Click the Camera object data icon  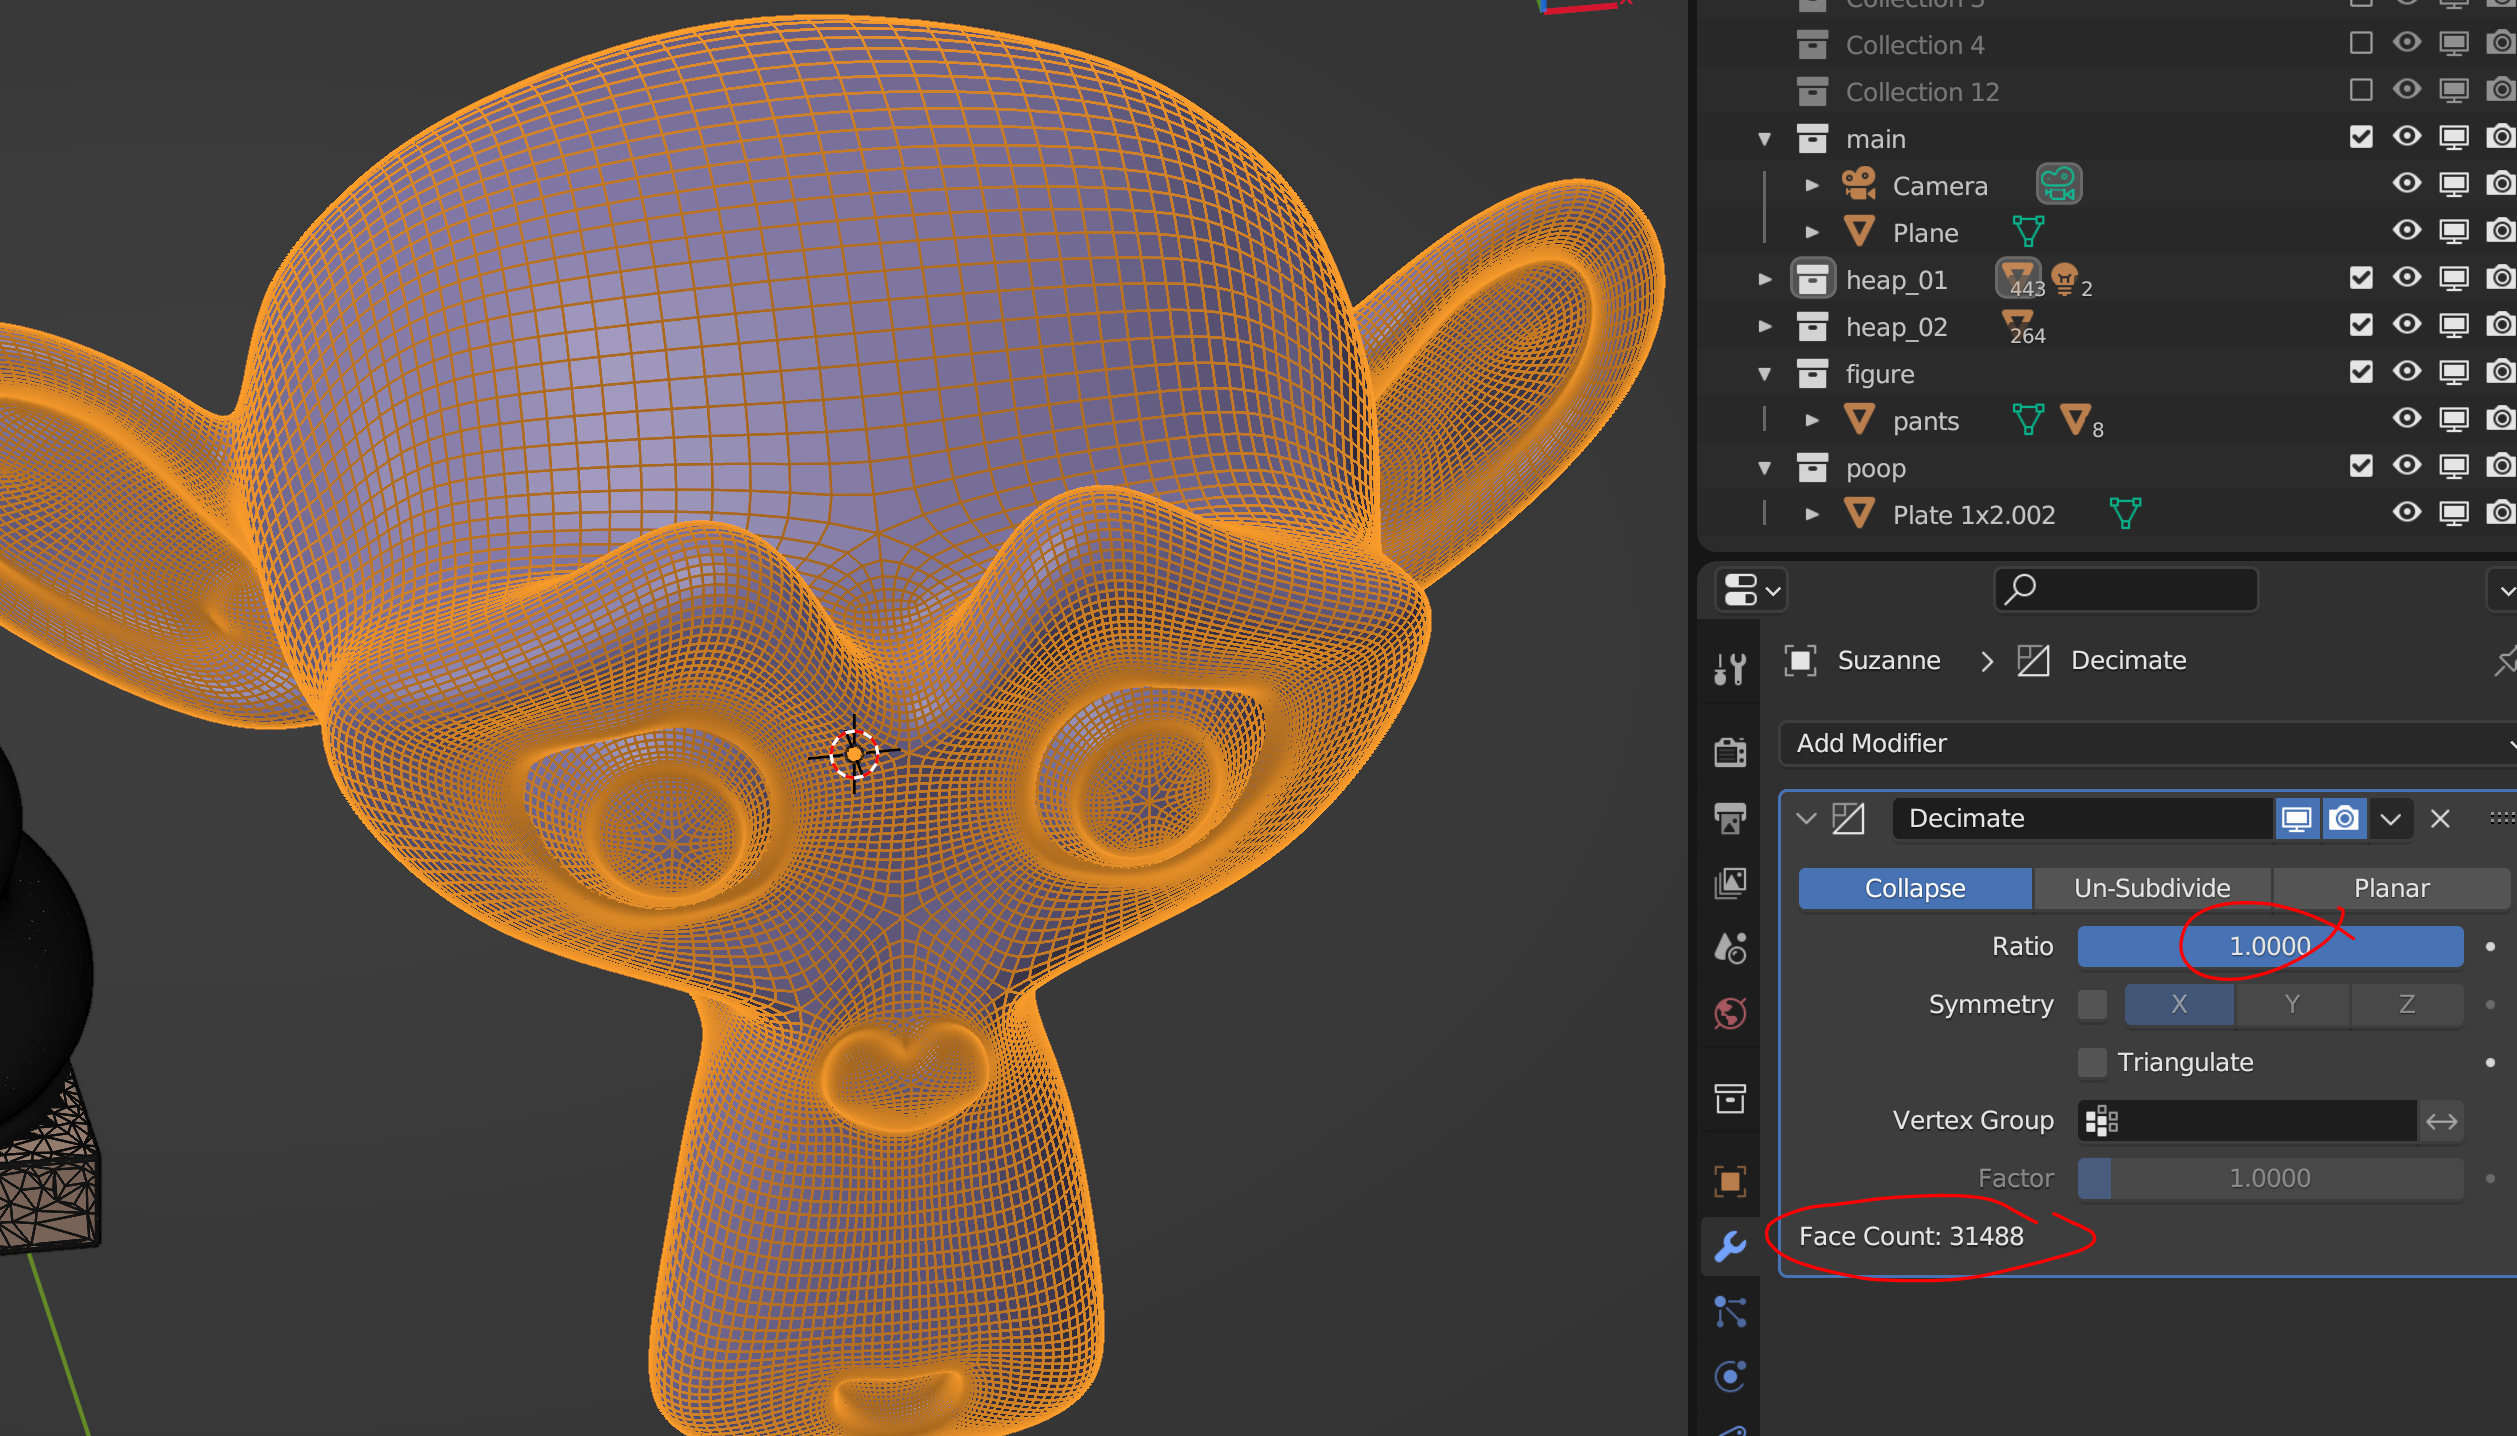point(2059,184)
